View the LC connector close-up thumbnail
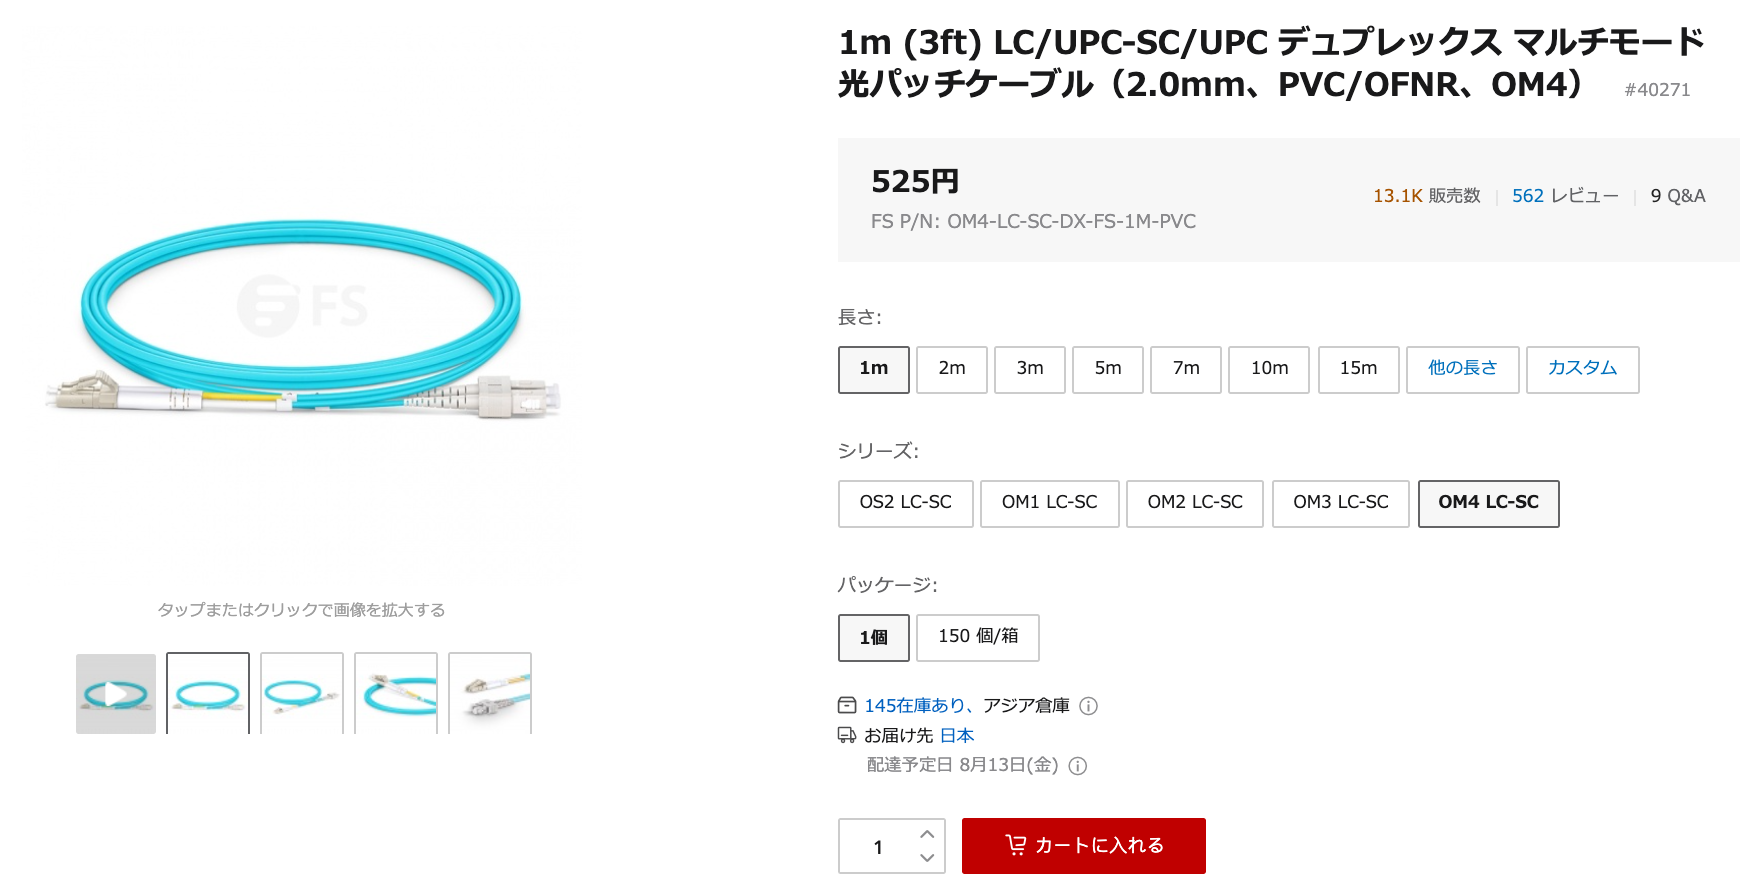 point(490,694)
